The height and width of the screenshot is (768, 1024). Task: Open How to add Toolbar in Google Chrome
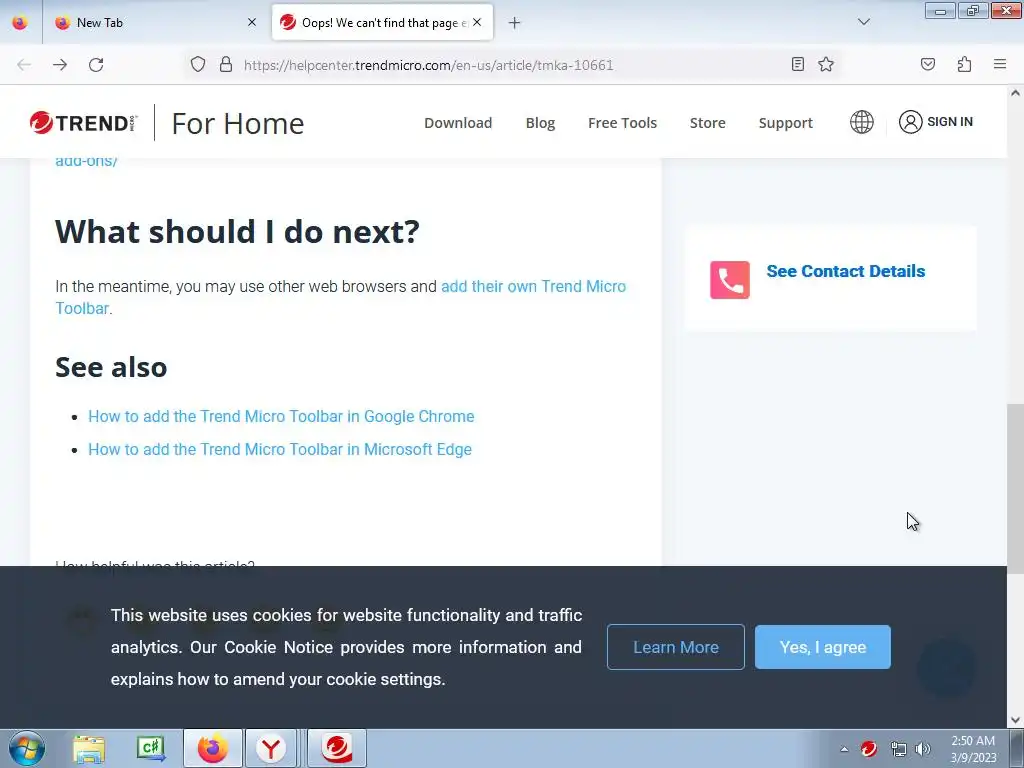[x=281, y=417]
